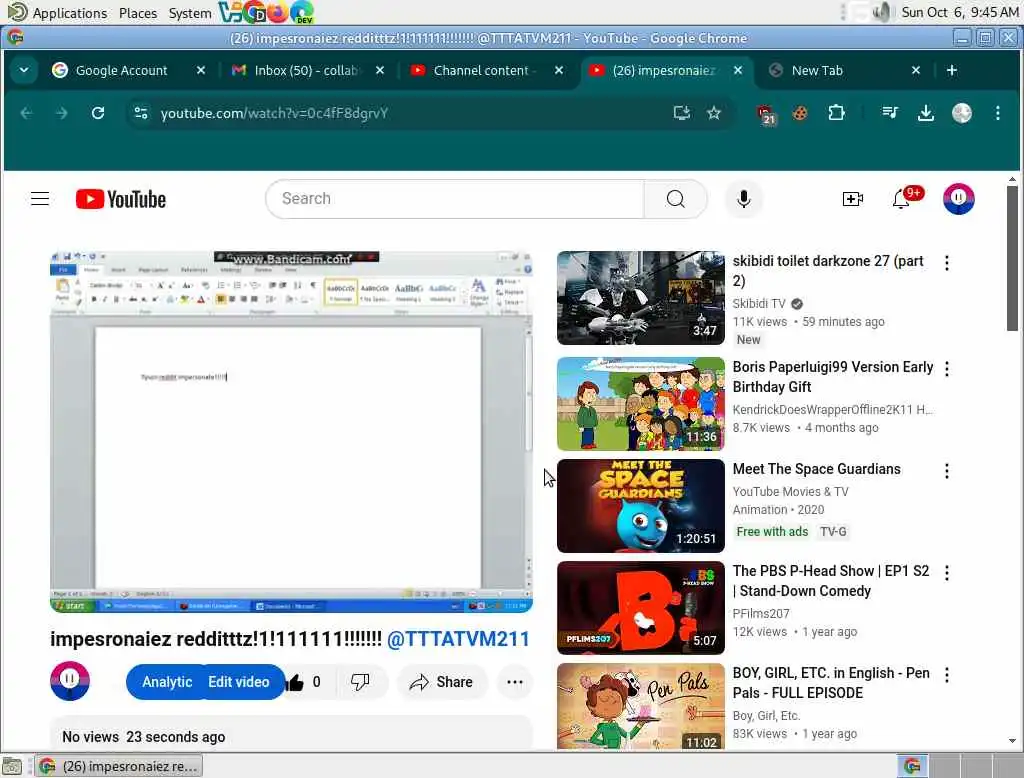This screenshot has height=778, width=1024.
Task: Open Chrome downloads icon
Action: pyautogui.click(x=925, y=113)
